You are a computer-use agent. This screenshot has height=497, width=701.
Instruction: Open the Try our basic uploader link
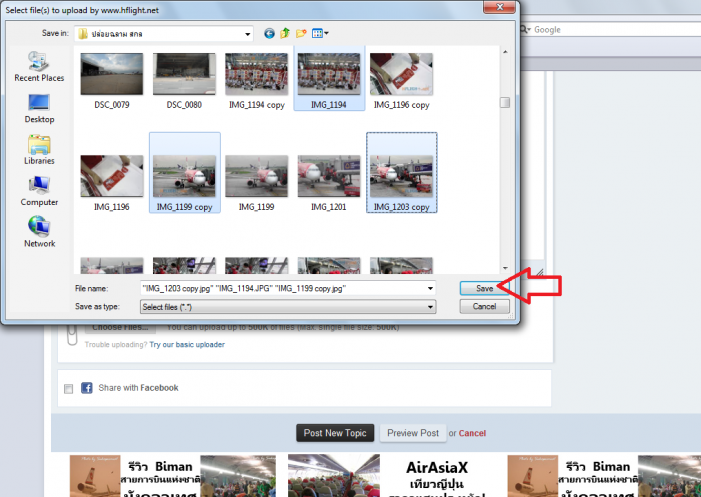[x=187, y=344]
